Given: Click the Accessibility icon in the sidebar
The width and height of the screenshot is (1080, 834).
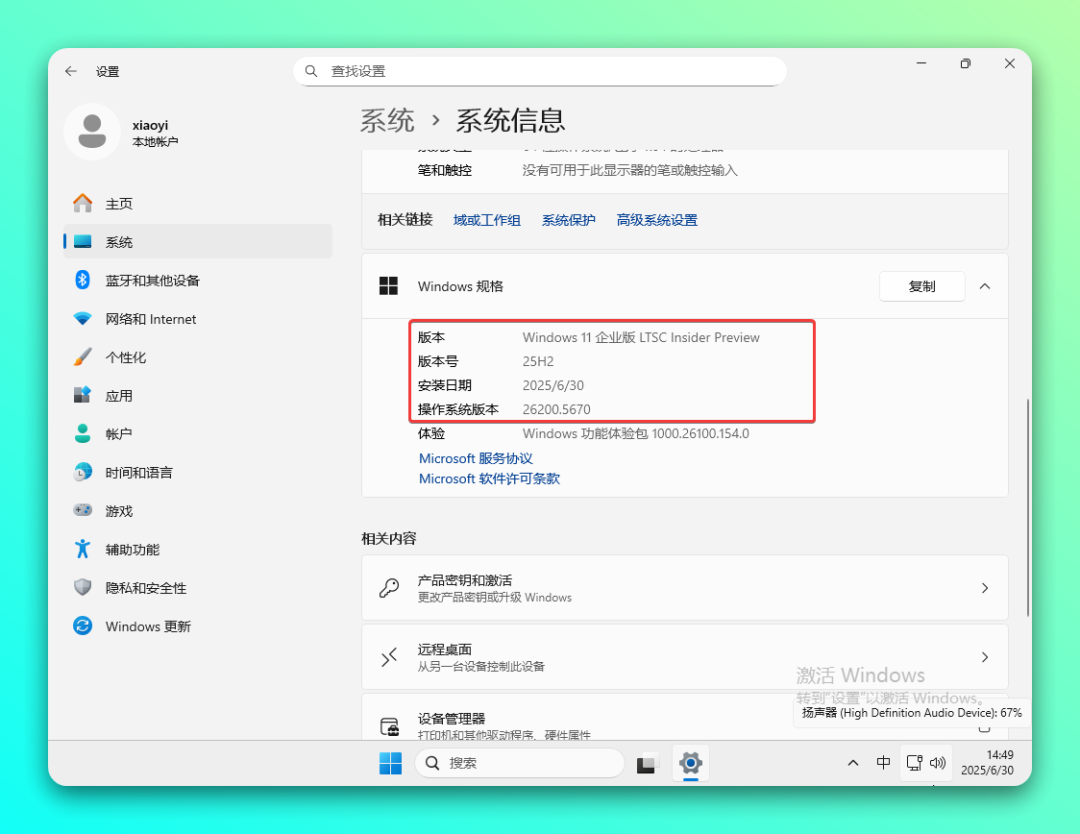Looking at the screenshot, I should pos(83,549).
